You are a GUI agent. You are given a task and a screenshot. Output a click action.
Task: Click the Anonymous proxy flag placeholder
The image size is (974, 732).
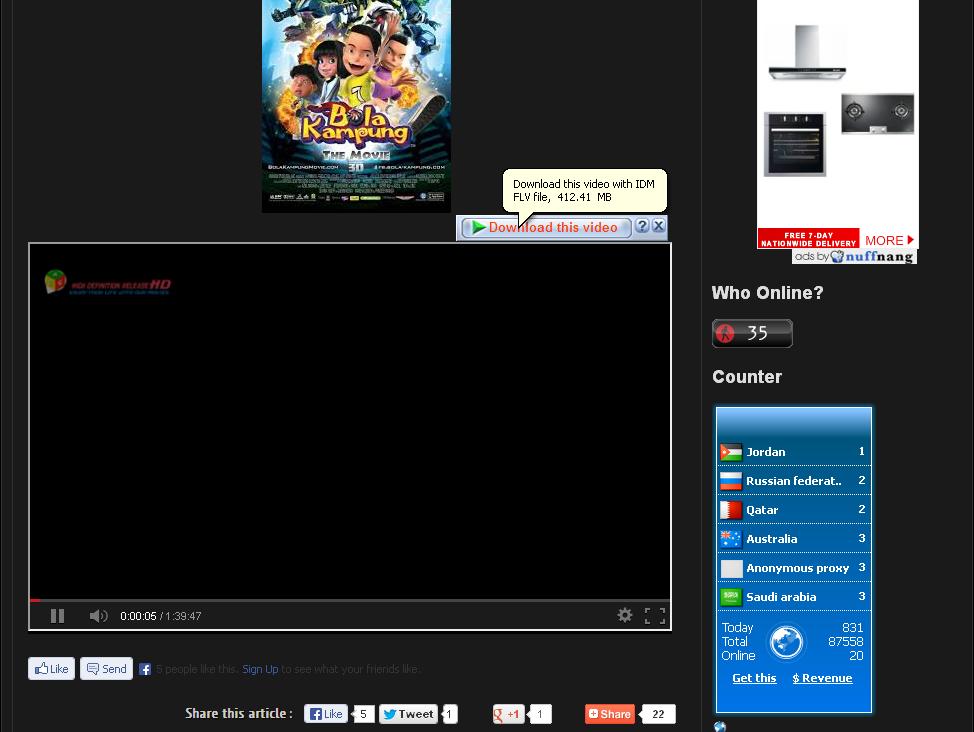(731, 568)
